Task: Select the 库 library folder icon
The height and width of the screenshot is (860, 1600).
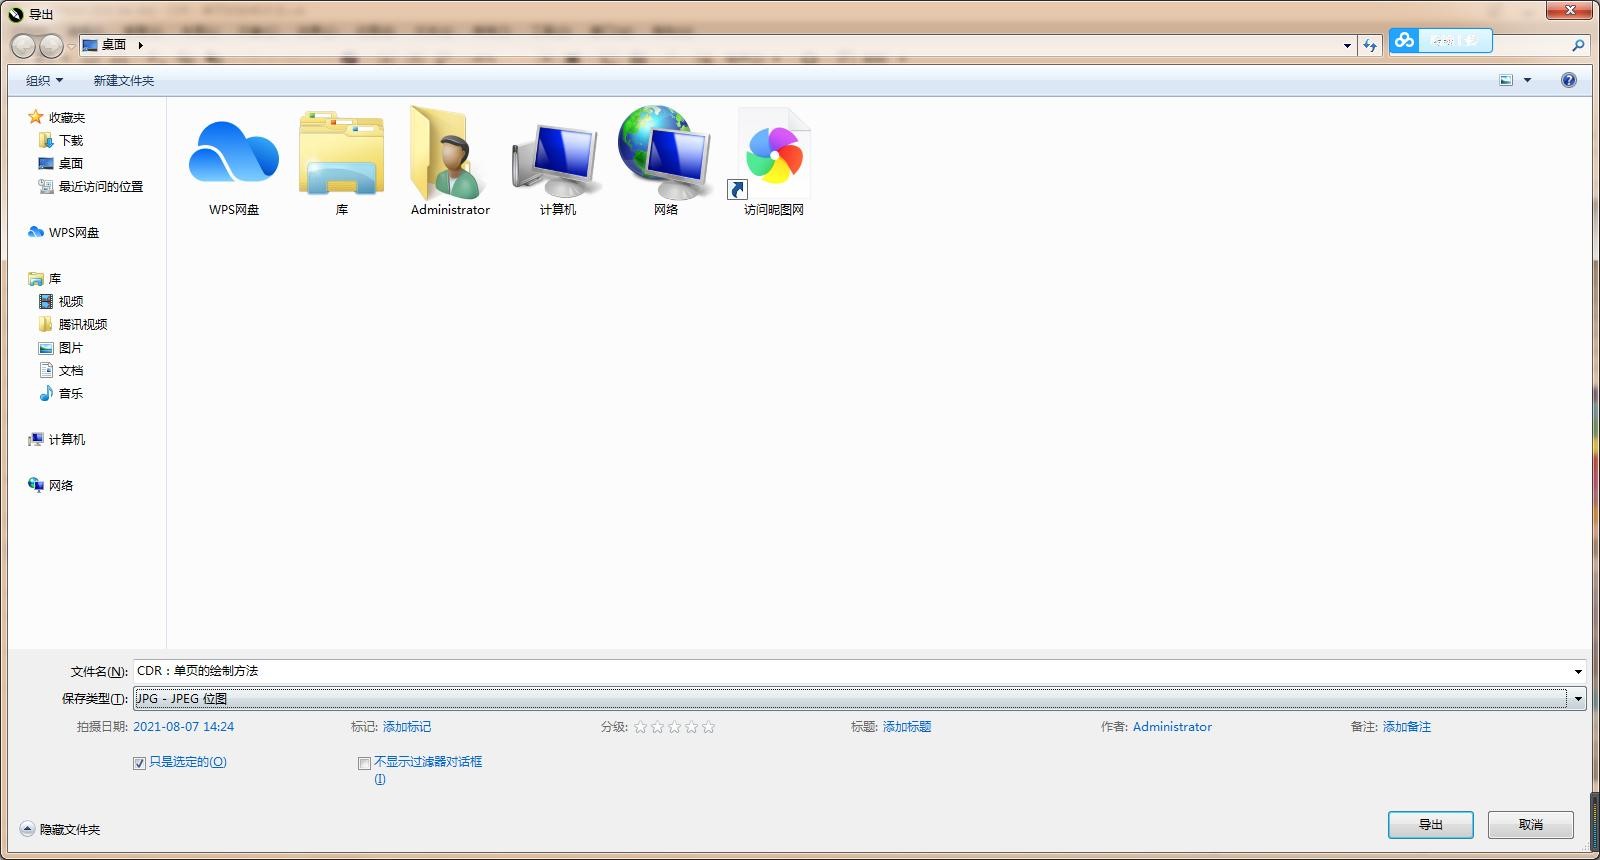Action: point(341,155)
